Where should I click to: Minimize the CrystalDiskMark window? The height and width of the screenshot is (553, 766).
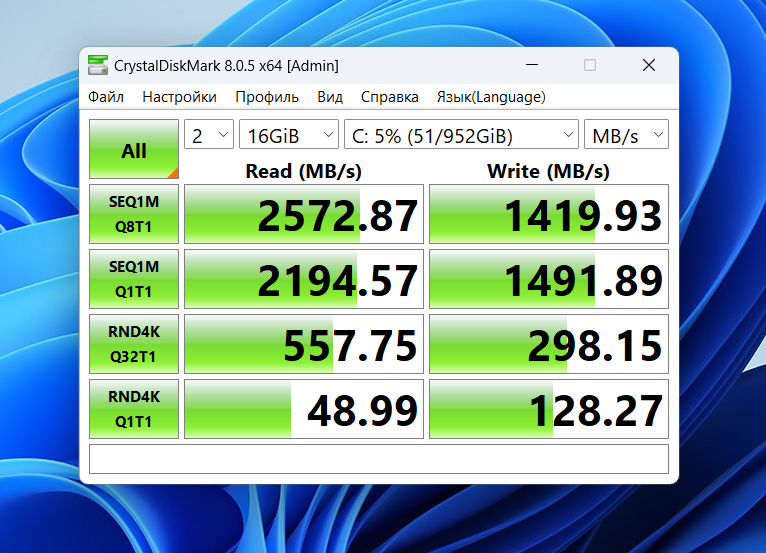(x=532, y=65)
